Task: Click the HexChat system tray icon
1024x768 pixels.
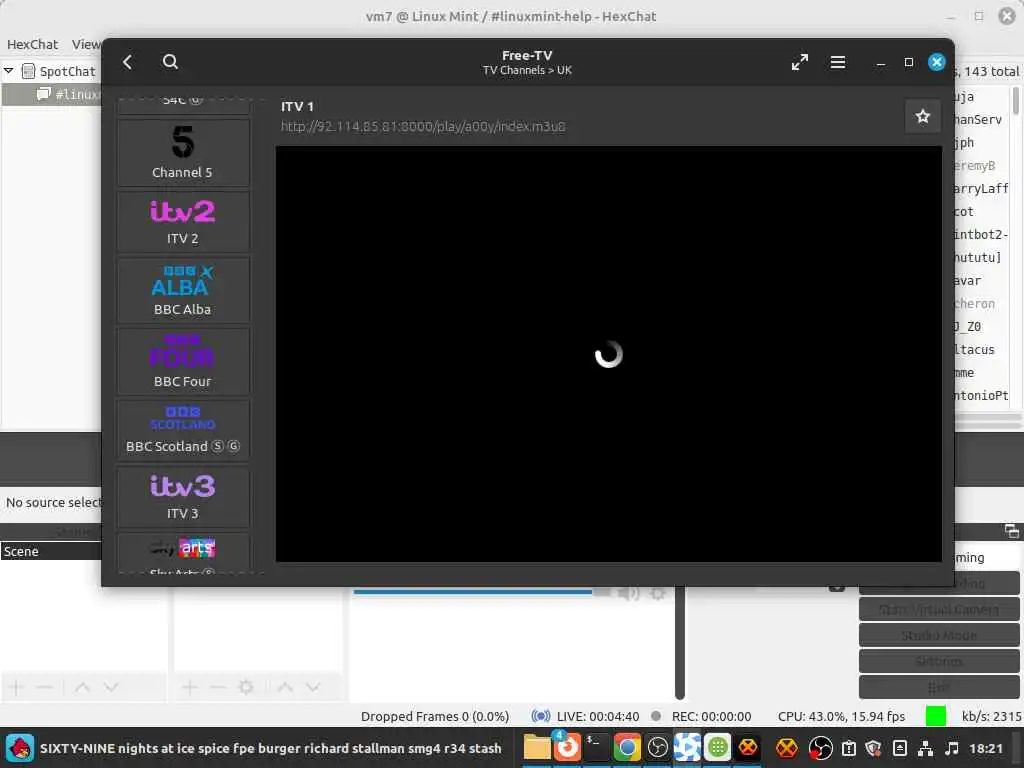Action: (x=786, y=748)
